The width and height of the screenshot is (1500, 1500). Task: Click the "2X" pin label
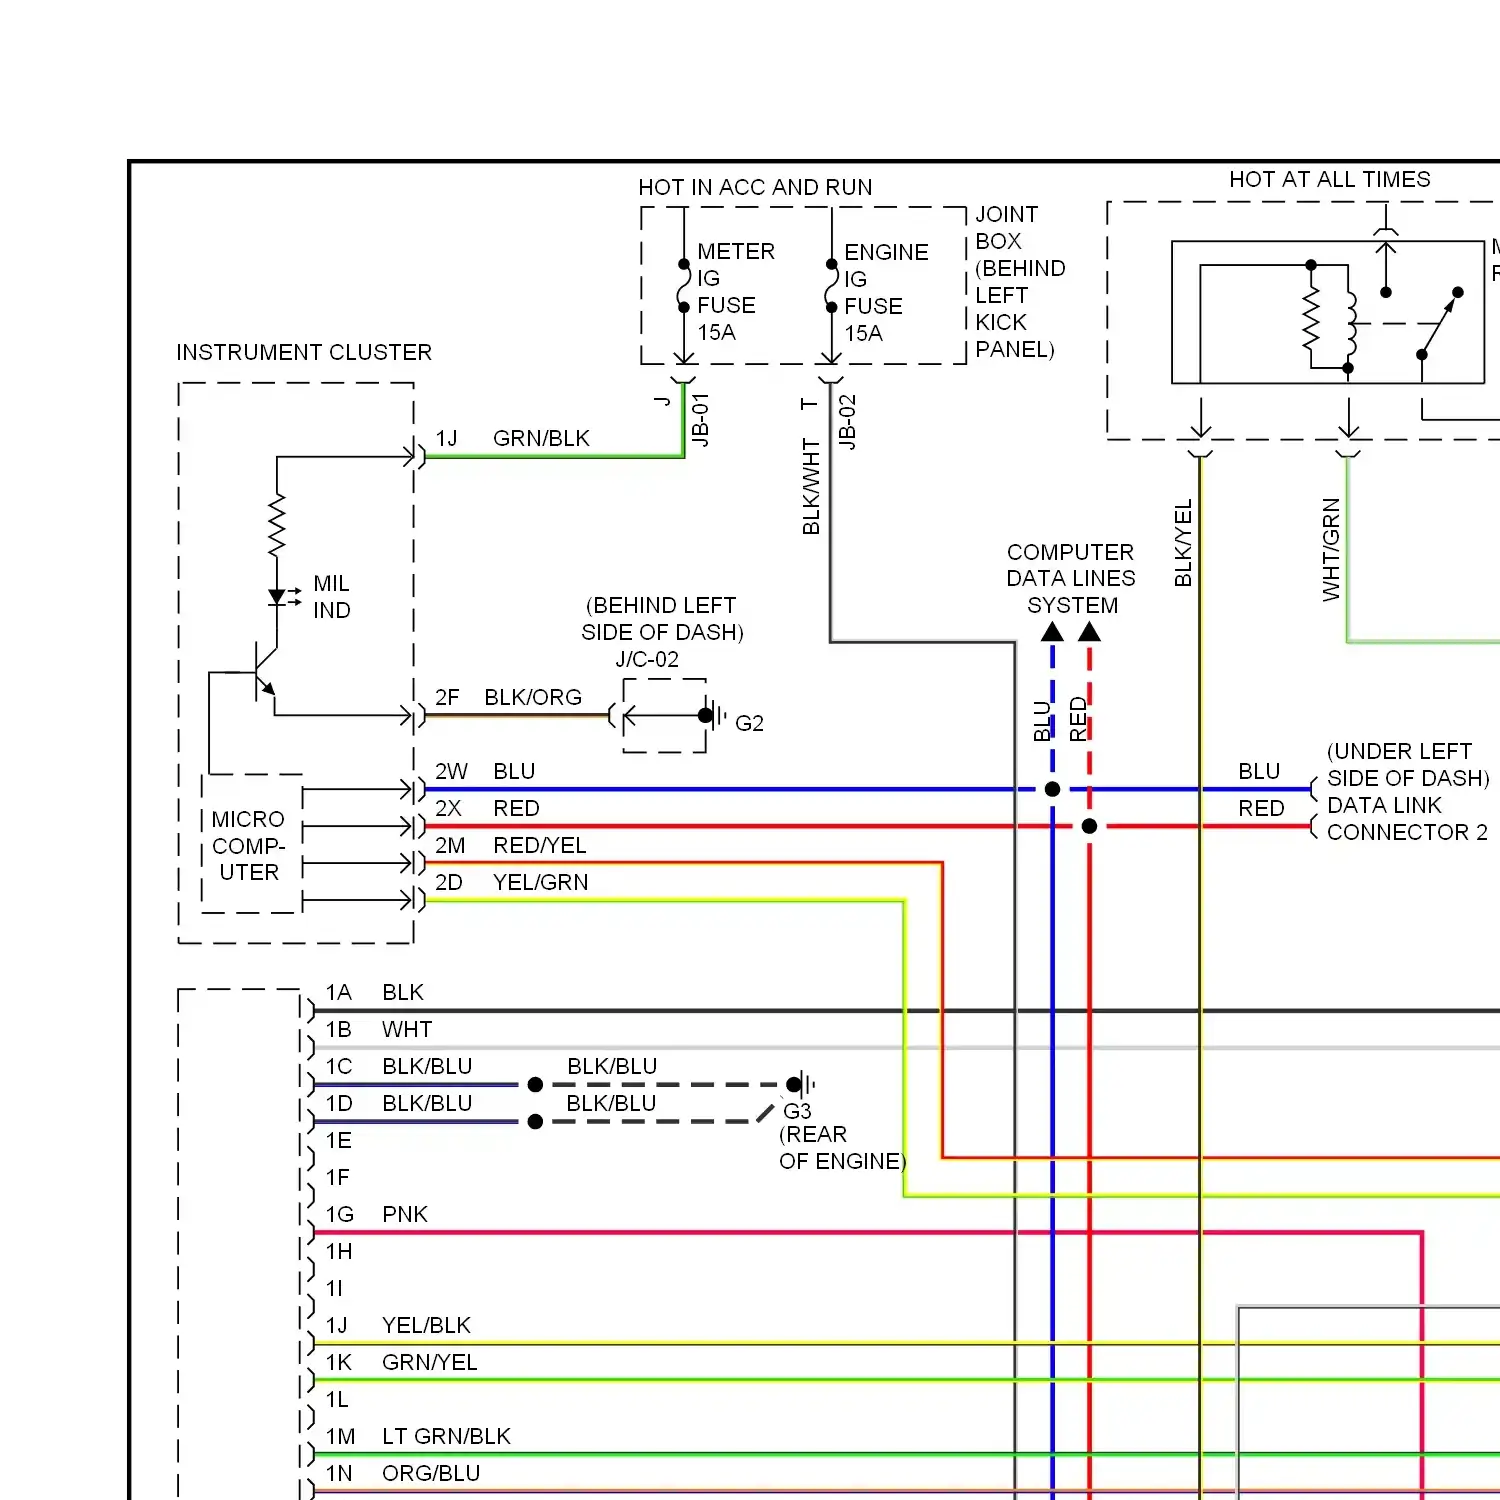[447, 808]
